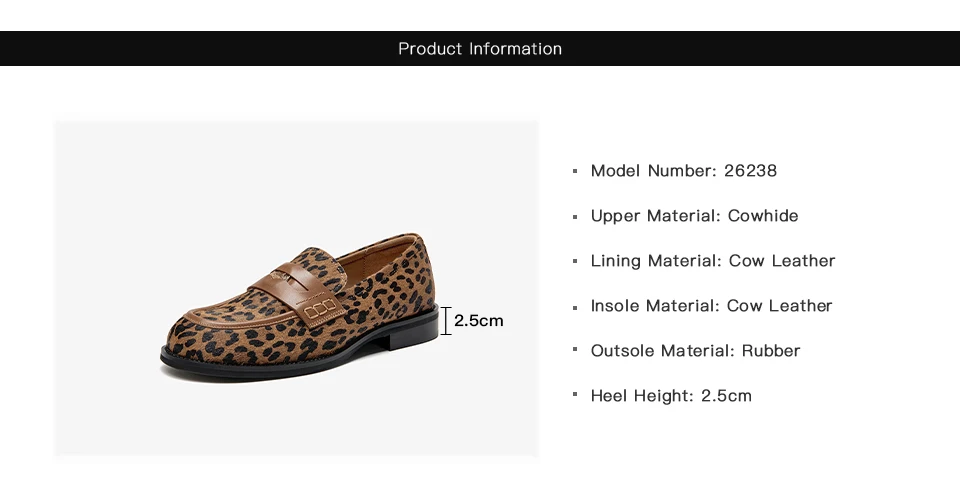
Task: Click the Product Information header bar
Action: coord(480,48)
